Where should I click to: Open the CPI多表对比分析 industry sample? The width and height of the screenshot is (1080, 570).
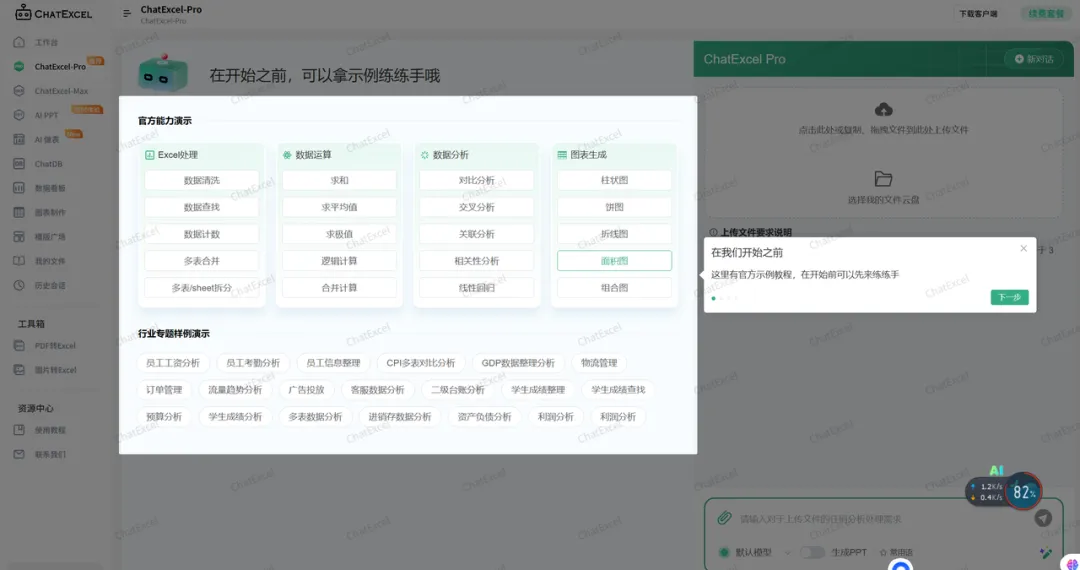coord(421,363)
